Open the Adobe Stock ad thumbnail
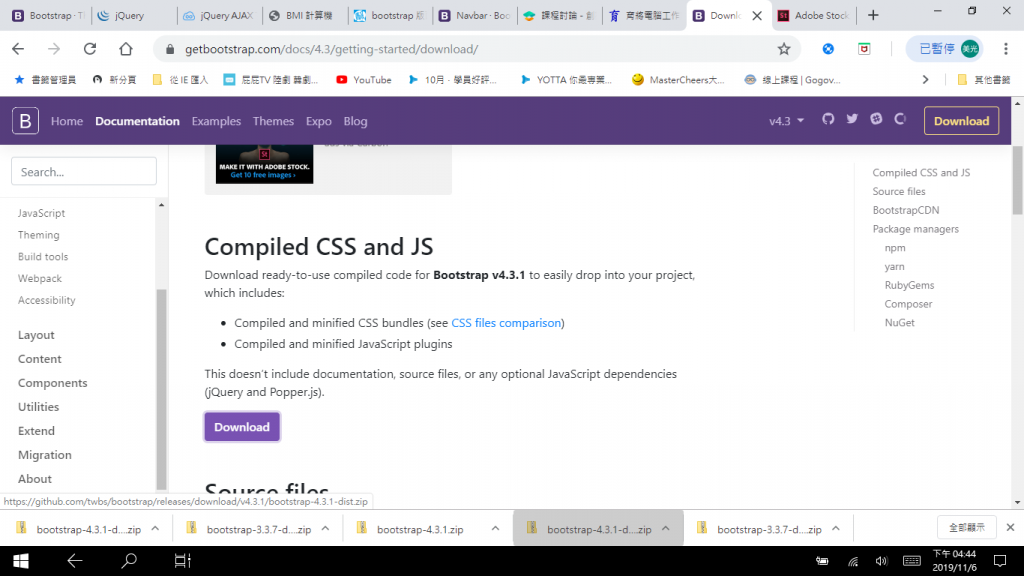This screenshot has width=1024, height=576. (x=264, y=164)
